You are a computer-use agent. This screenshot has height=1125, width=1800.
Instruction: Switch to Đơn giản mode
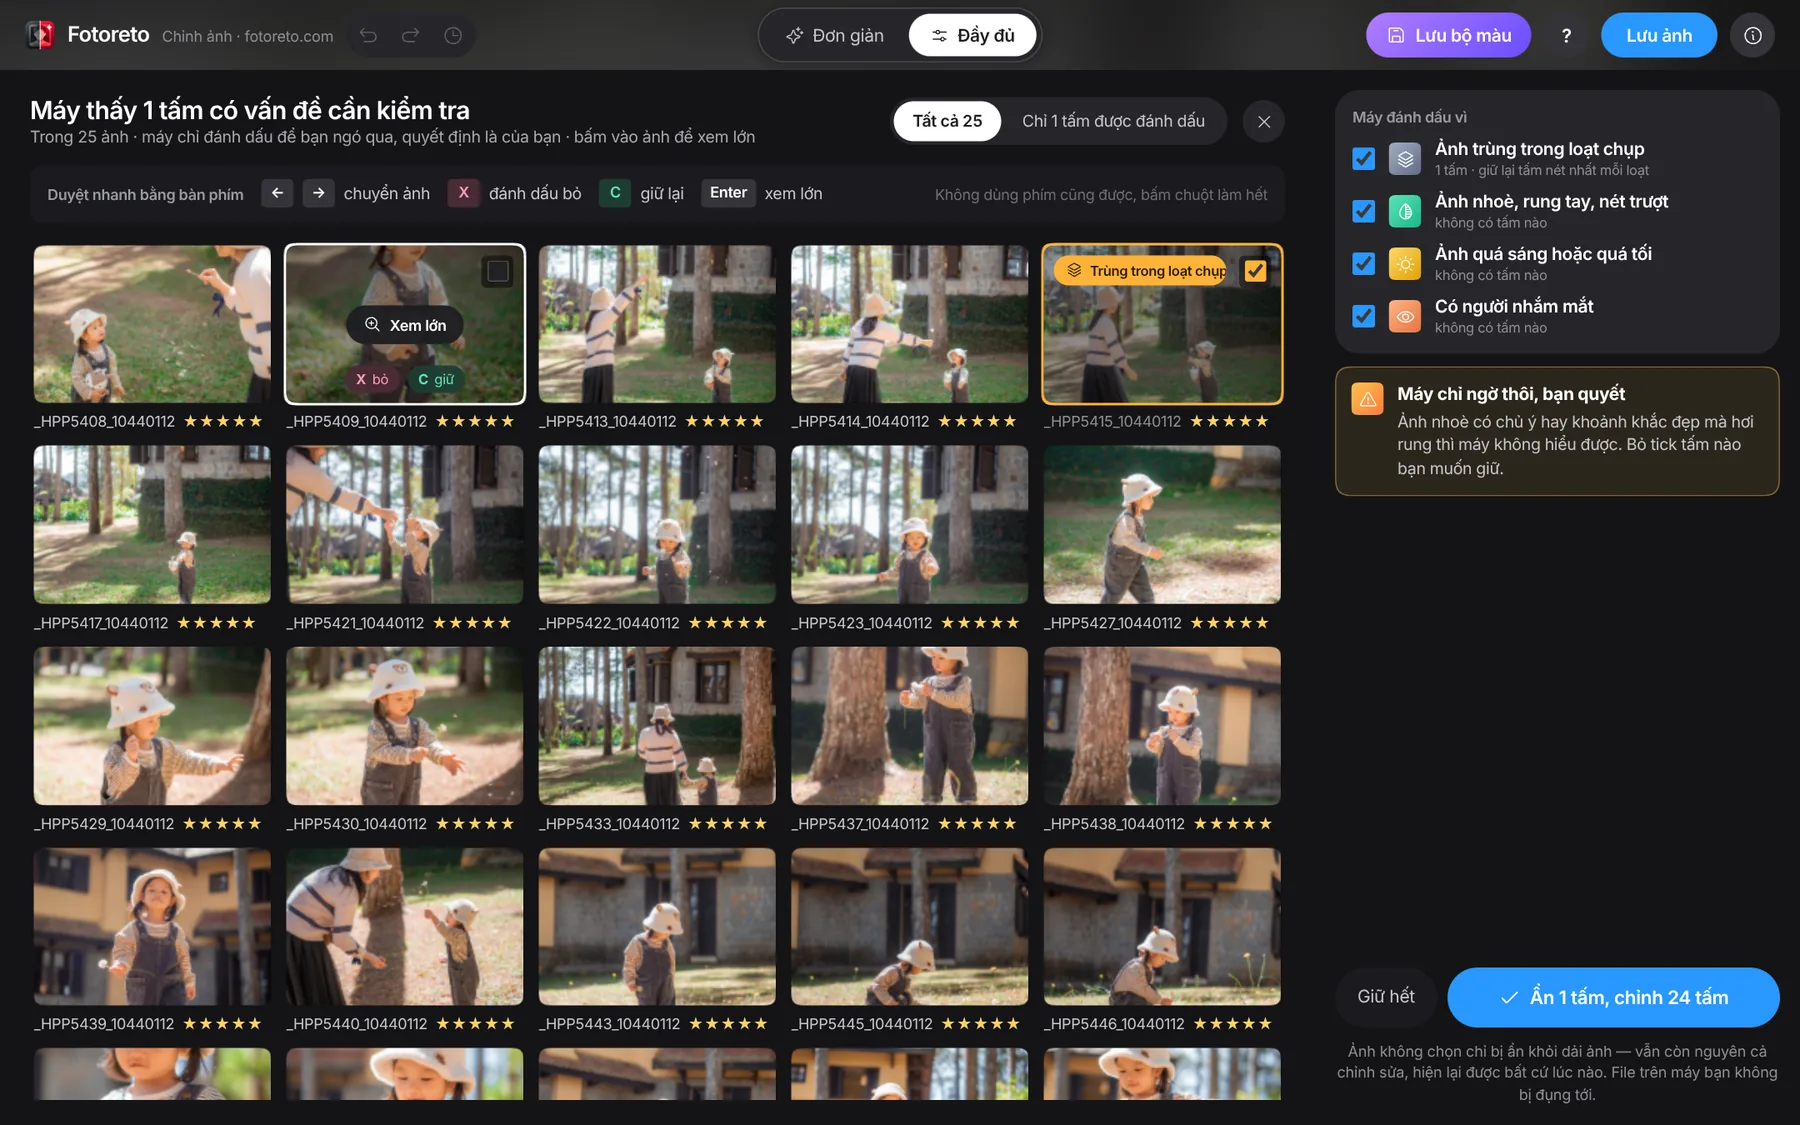835,36
